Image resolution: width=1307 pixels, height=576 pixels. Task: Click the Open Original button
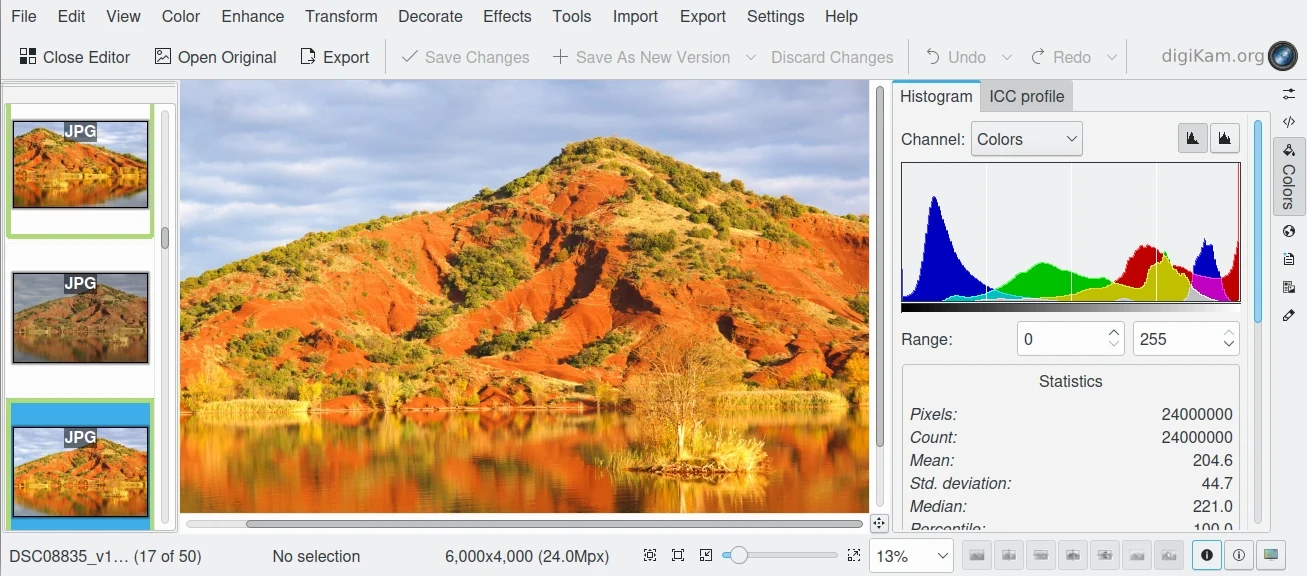(215, 57)
